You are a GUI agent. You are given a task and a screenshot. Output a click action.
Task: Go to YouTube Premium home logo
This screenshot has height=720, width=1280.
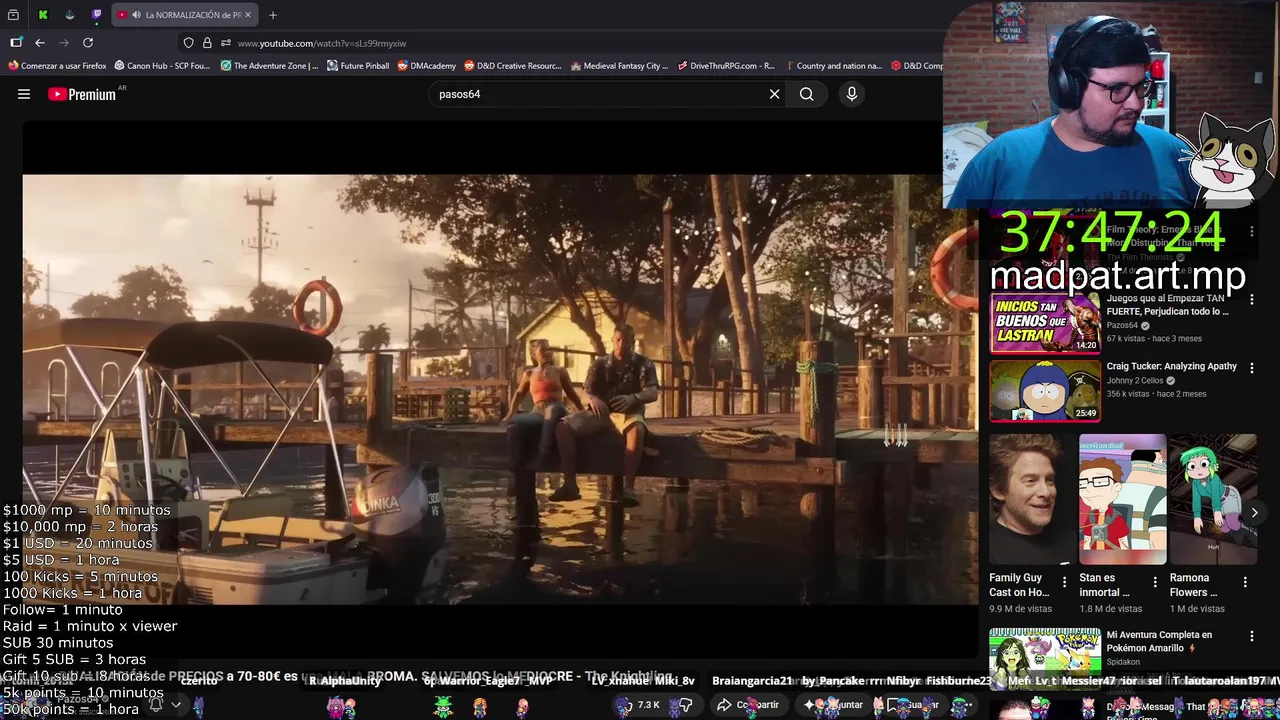tap(82, 94)
